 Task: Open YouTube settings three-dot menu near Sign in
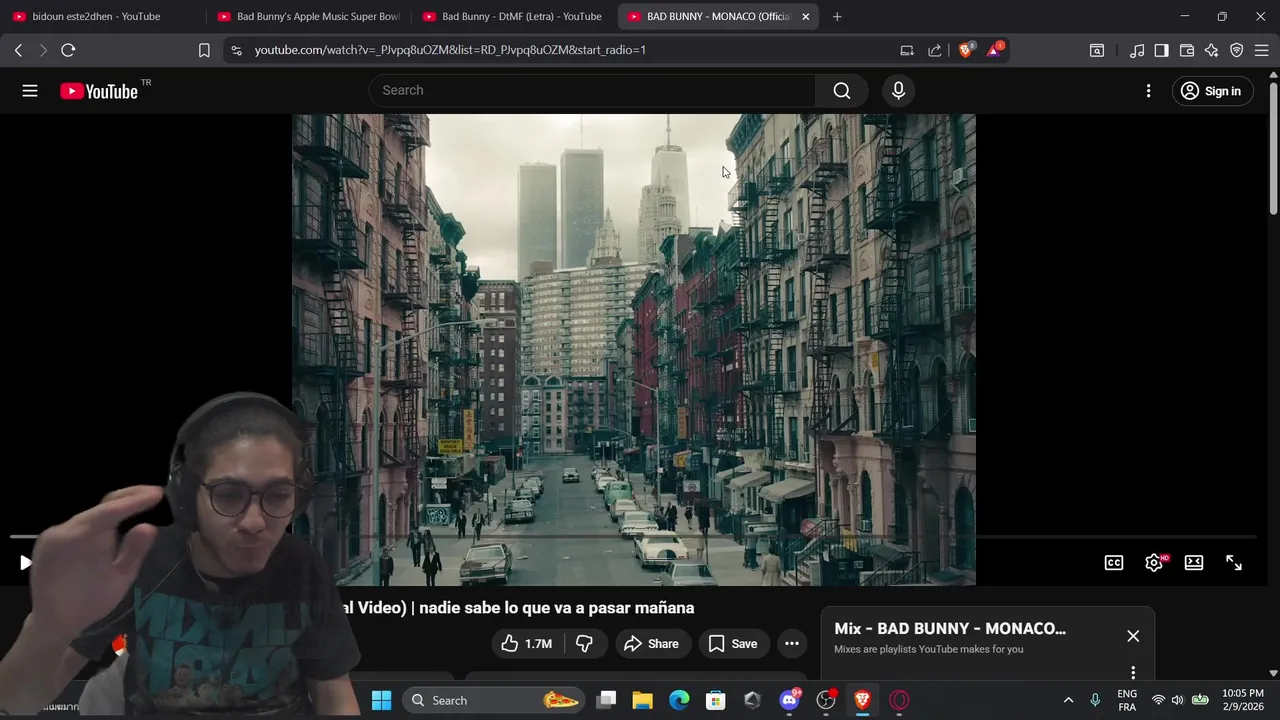(1148, 91)
